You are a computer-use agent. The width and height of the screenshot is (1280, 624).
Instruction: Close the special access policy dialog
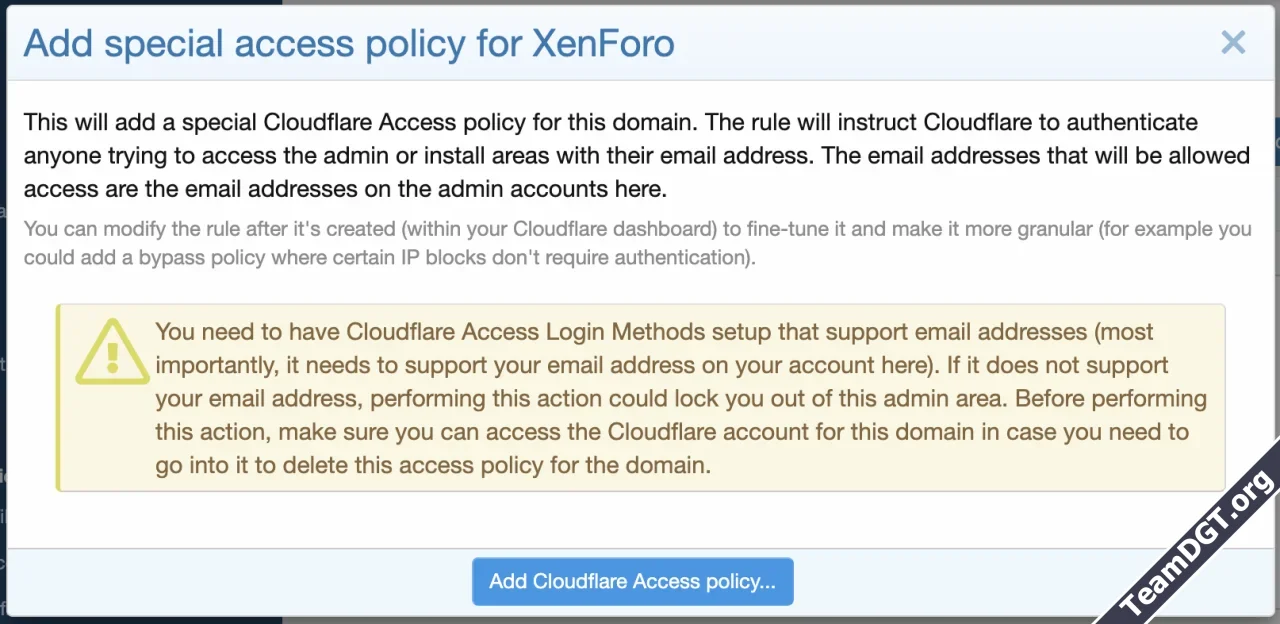click(1233, 42)
